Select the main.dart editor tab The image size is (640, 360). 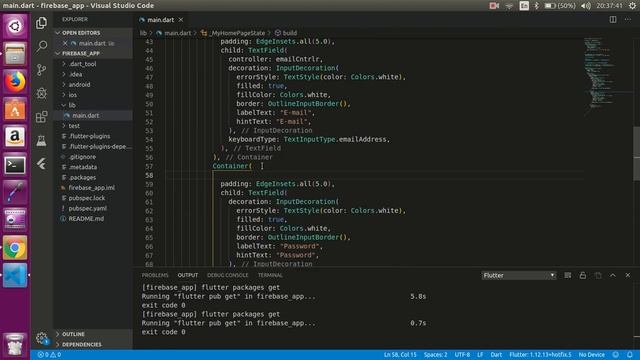coord(161,20)
